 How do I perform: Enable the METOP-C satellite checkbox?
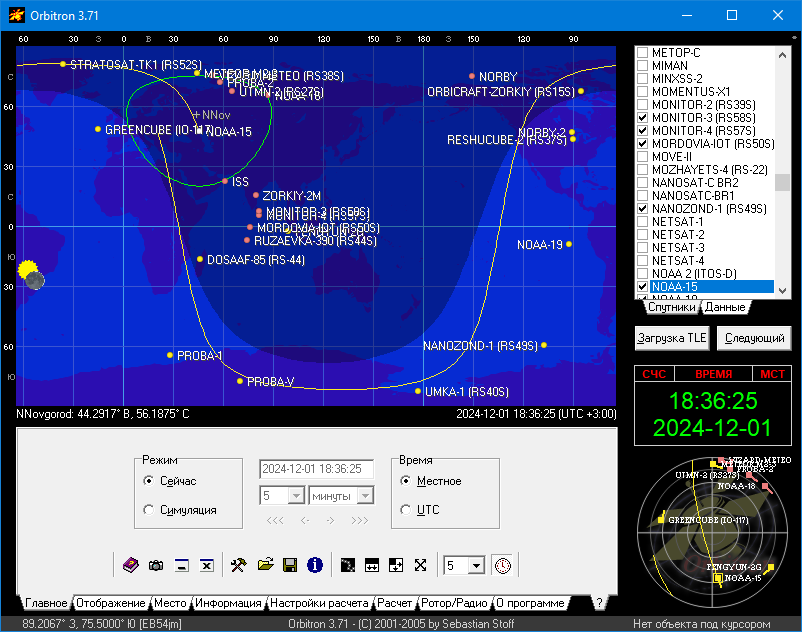(642, 53)
